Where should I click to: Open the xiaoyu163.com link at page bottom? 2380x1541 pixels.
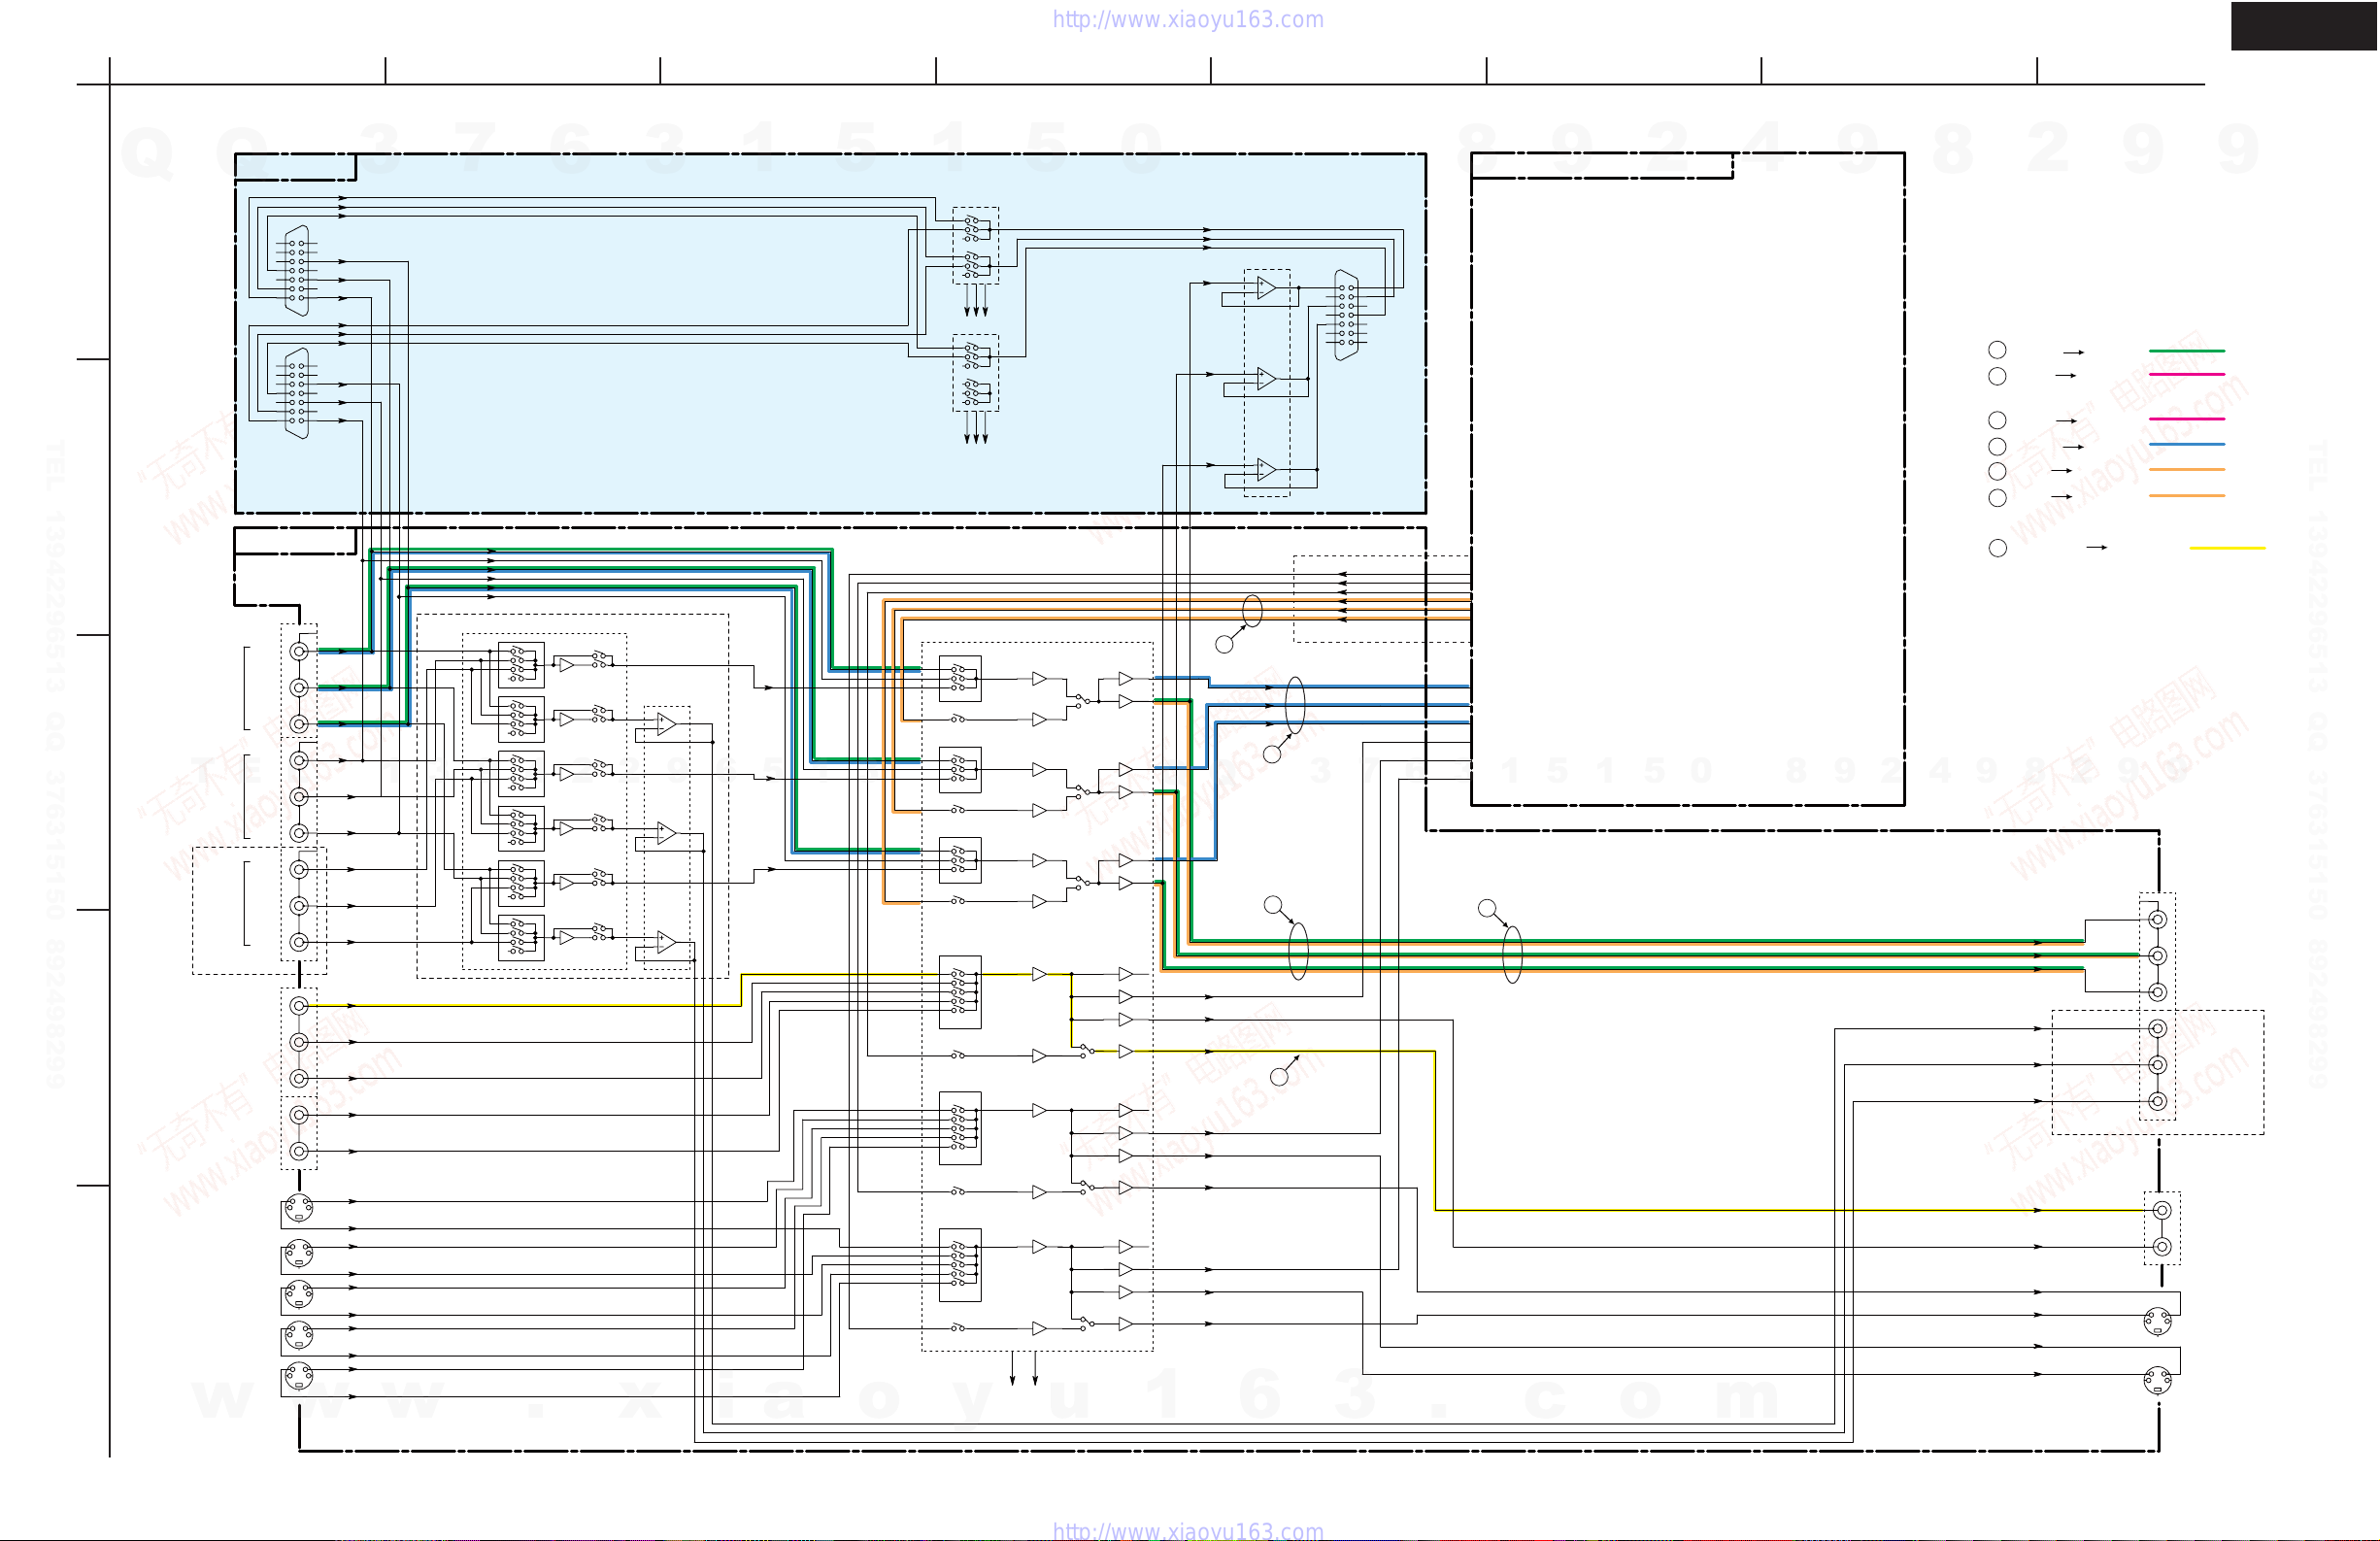[1188, 1530]
